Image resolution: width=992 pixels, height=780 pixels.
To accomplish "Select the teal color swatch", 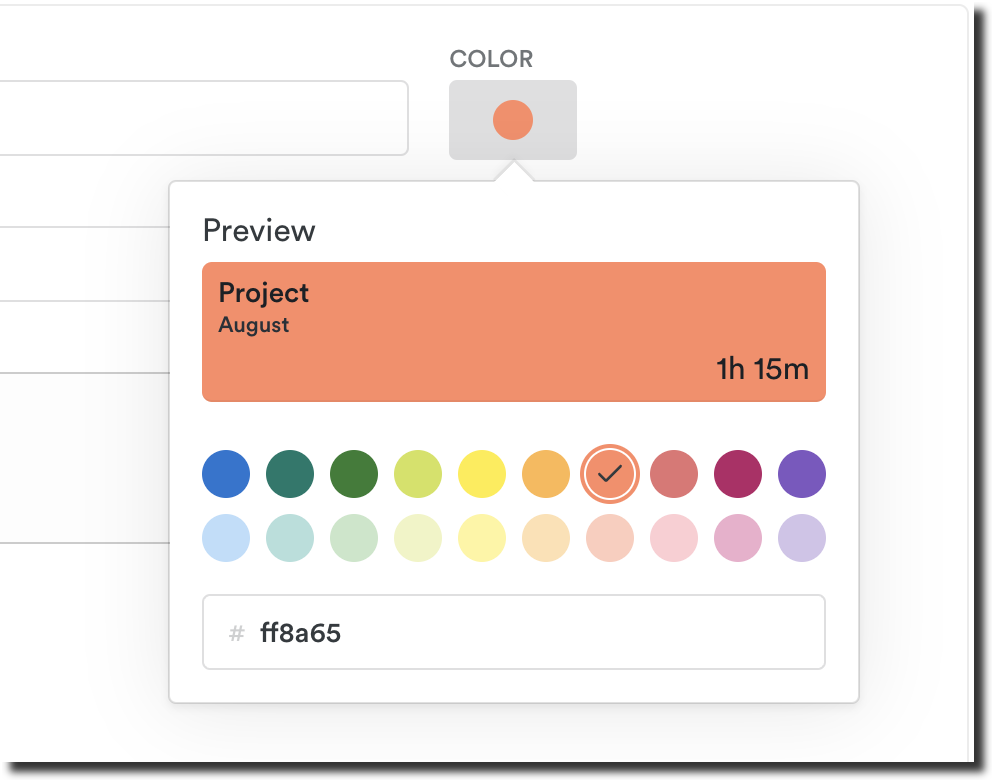I will [x=290, y=474].
